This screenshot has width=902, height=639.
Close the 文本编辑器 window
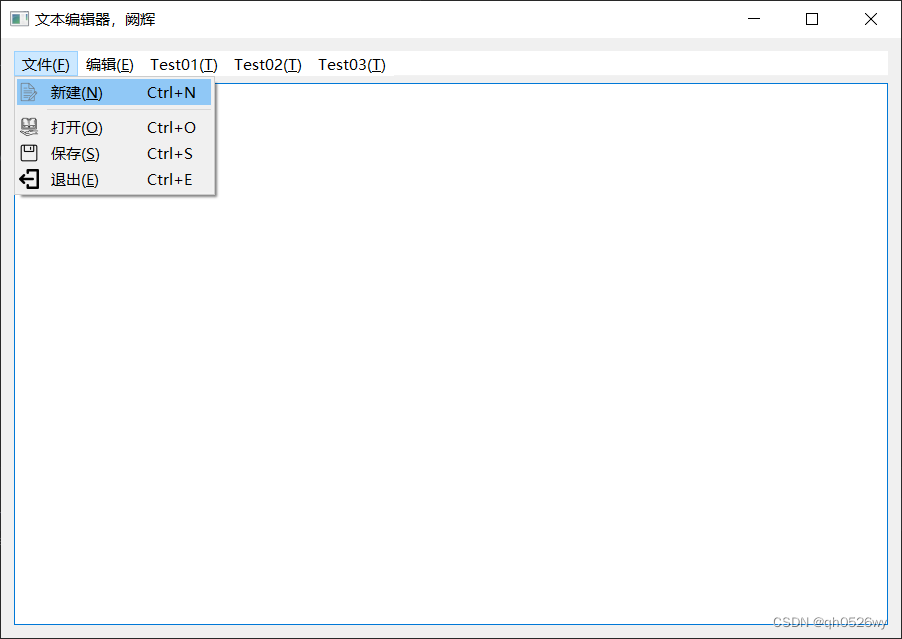[871, 19]
